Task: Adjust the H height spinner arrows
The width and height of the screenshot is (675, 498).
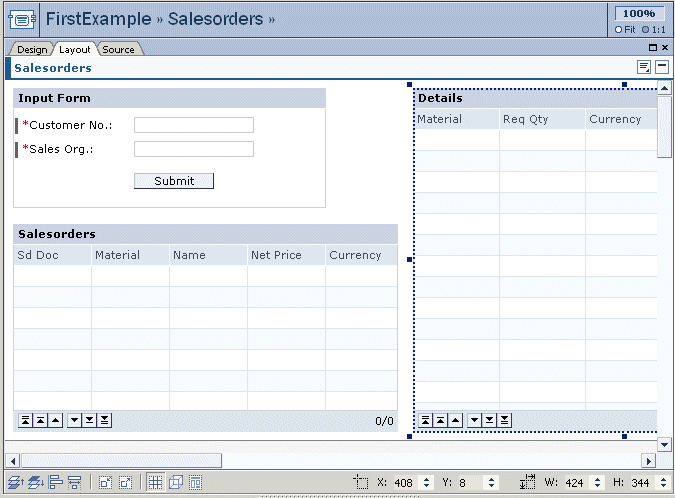Action: click(663, 482)
